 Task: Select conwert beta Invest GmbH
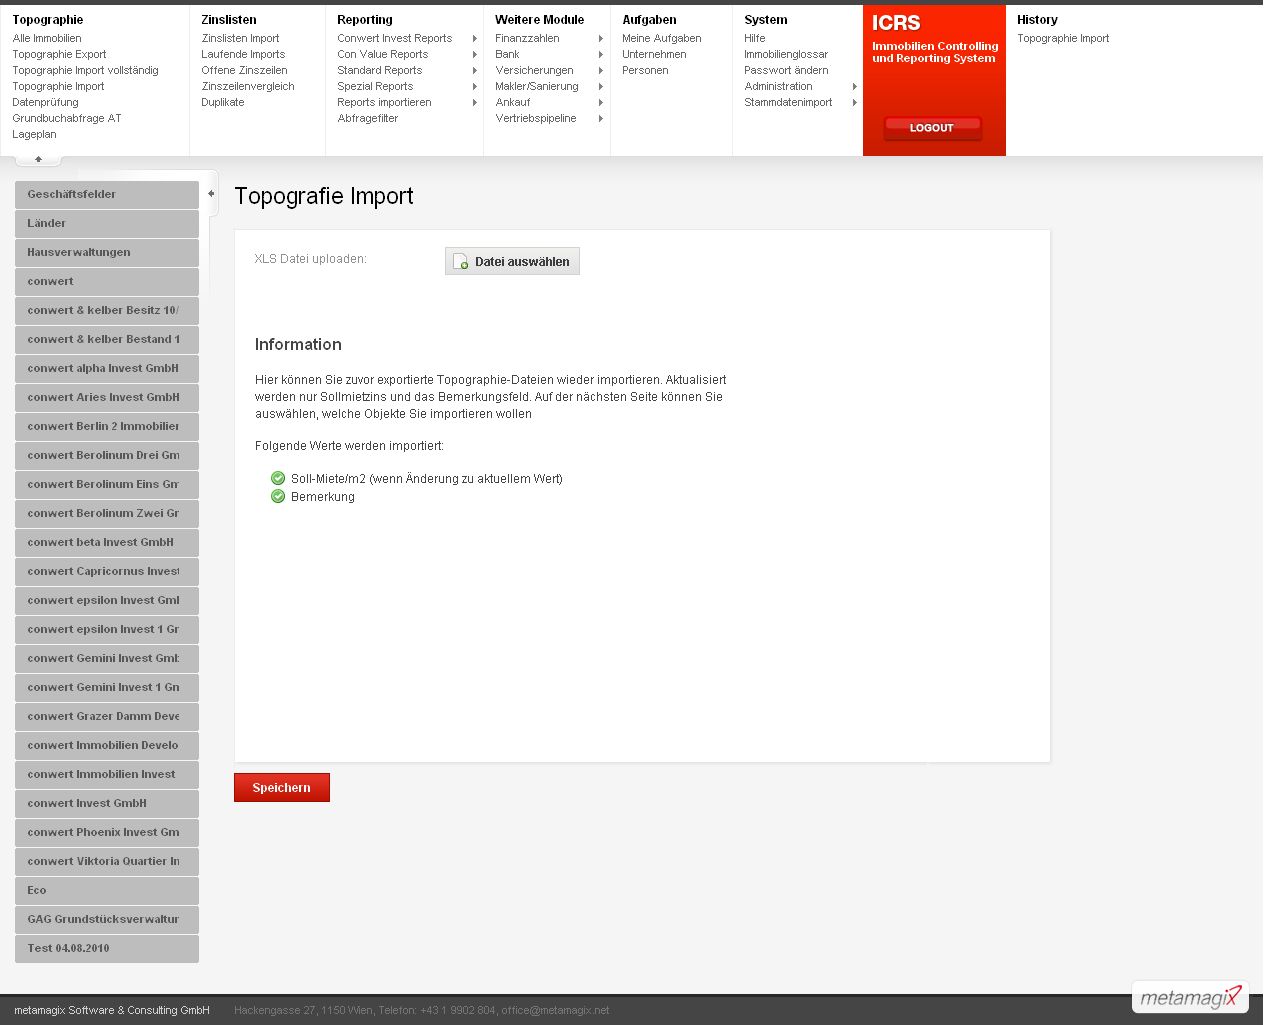pos(107,542)
